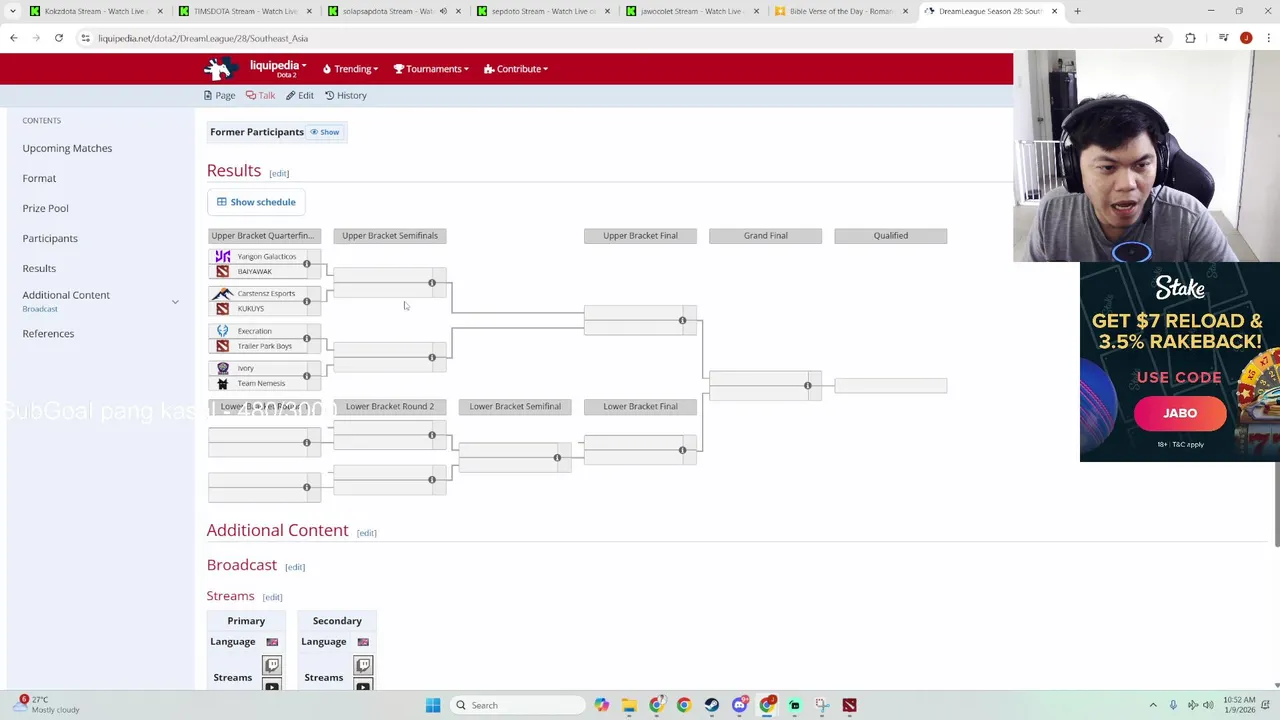
Task: Open info icon of Upper Bracket Final match
Action: (x=682, y=321)
